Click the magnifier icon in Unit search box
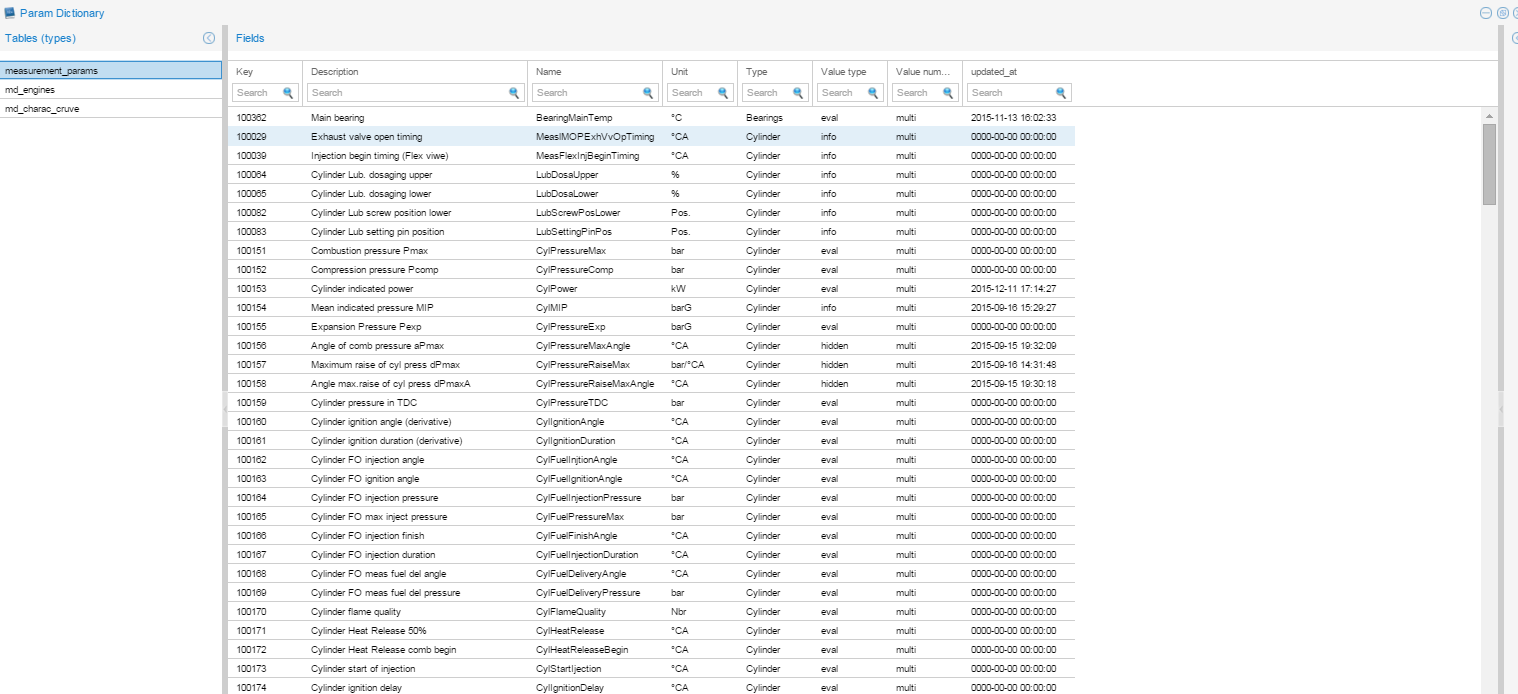This screenshot has width=1518, height=694. pos(723,93)
